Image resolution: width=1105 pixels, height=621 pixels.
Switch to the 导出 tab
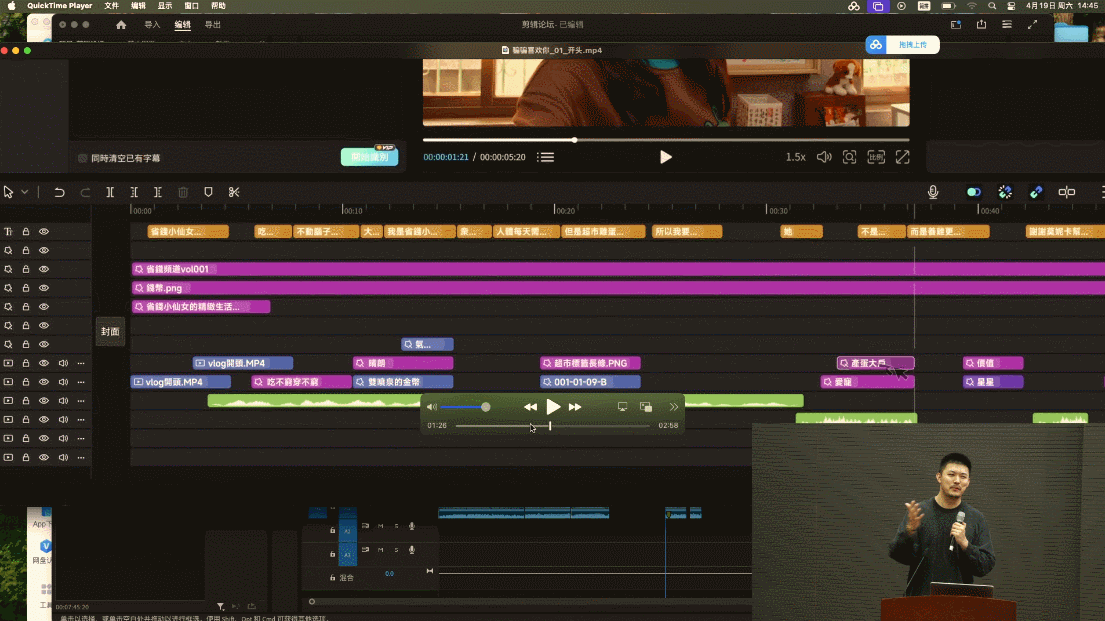(x=213, y=25)
